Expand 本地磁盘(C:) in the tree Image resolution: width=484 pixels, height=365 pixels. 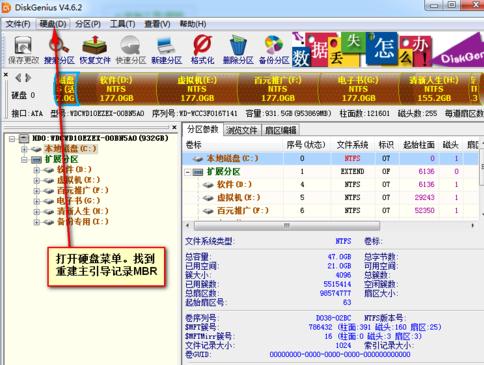[24, 149]
